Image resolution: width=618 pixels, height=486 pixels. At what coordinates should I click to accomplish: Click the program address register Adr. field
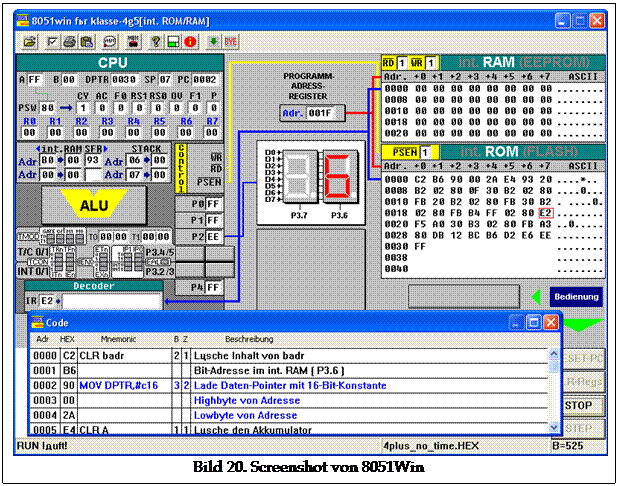(x=320, y=114)
